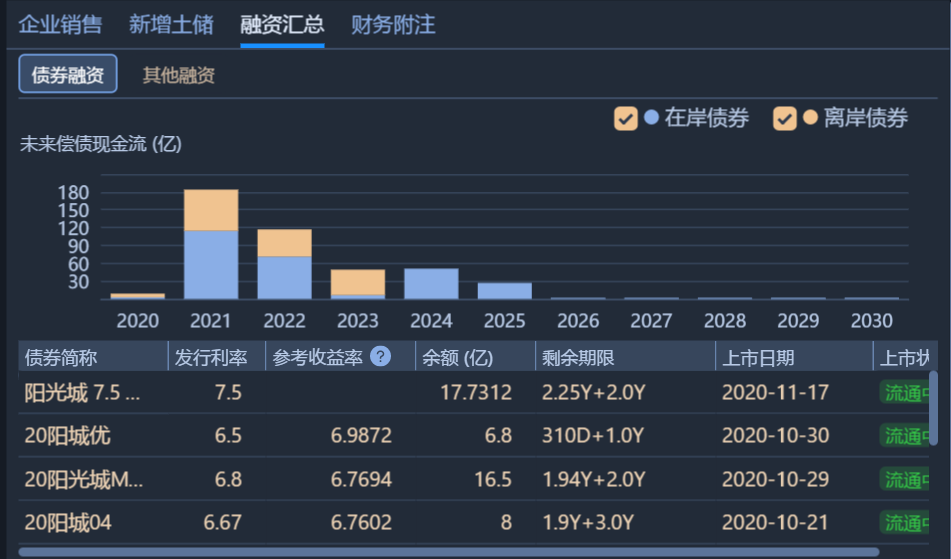Screen dimensions: 951x559
Task: Click the remaining term 310D+1.0Y
Action: point(593,436)
